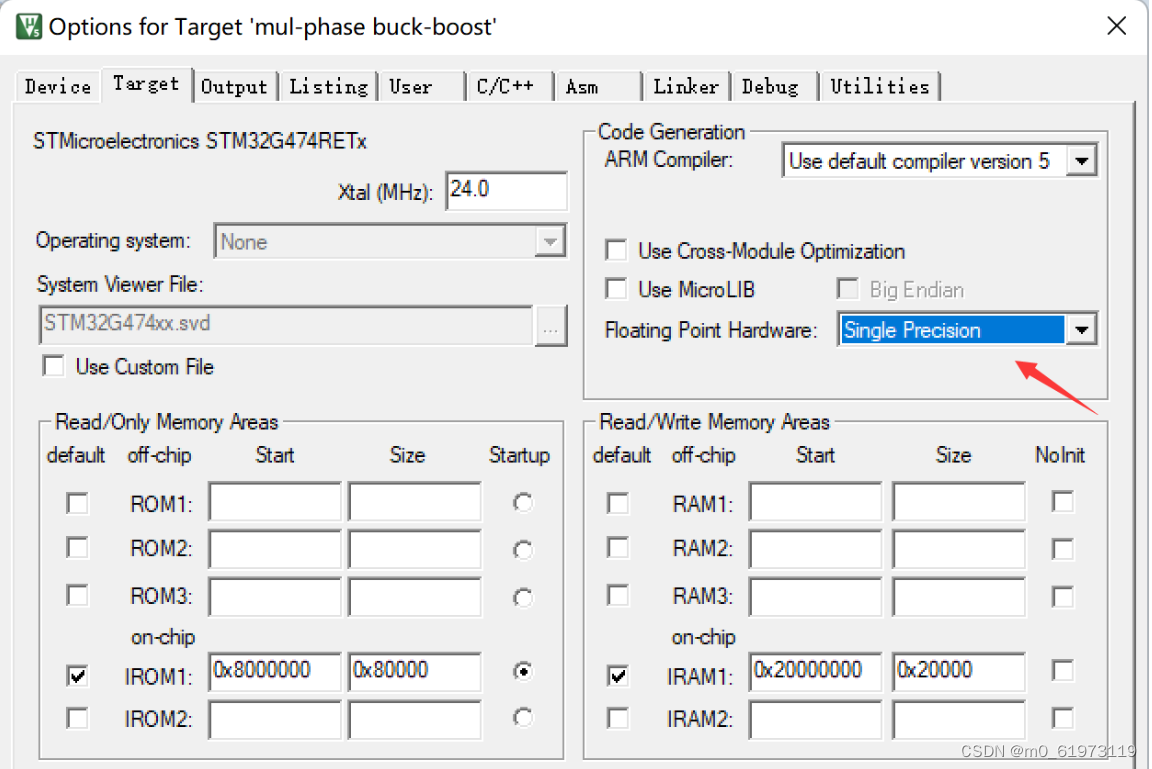This screenshot has height=769, width=1152.
Task: Enable NoInit for RAM2
Action: (x=1062, y=549)
